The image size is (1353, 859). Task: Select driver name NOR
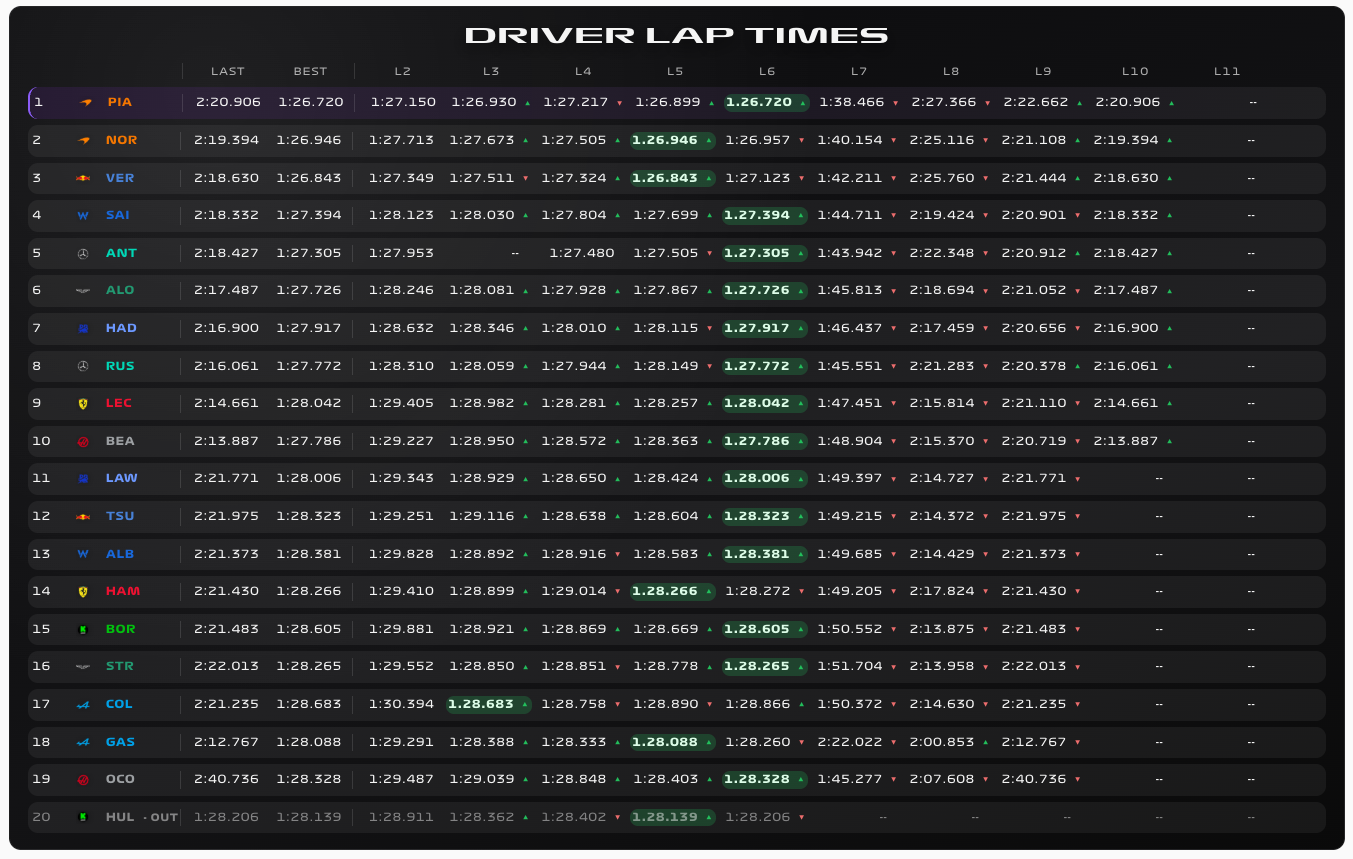pyautogui.click(x=121, y=140)
